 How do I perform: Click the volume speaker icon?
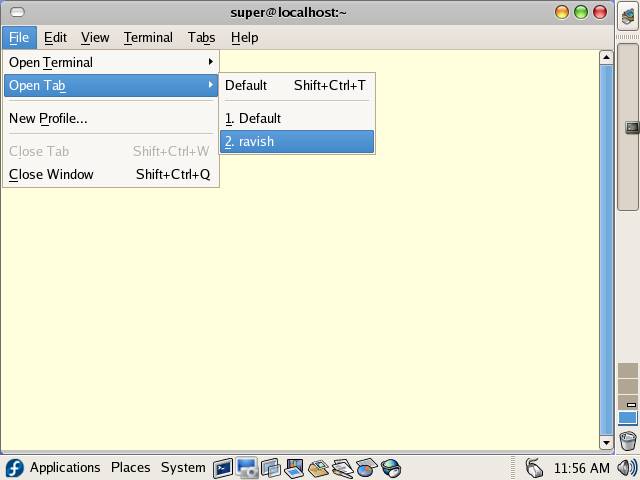click(x=627, y=468)
